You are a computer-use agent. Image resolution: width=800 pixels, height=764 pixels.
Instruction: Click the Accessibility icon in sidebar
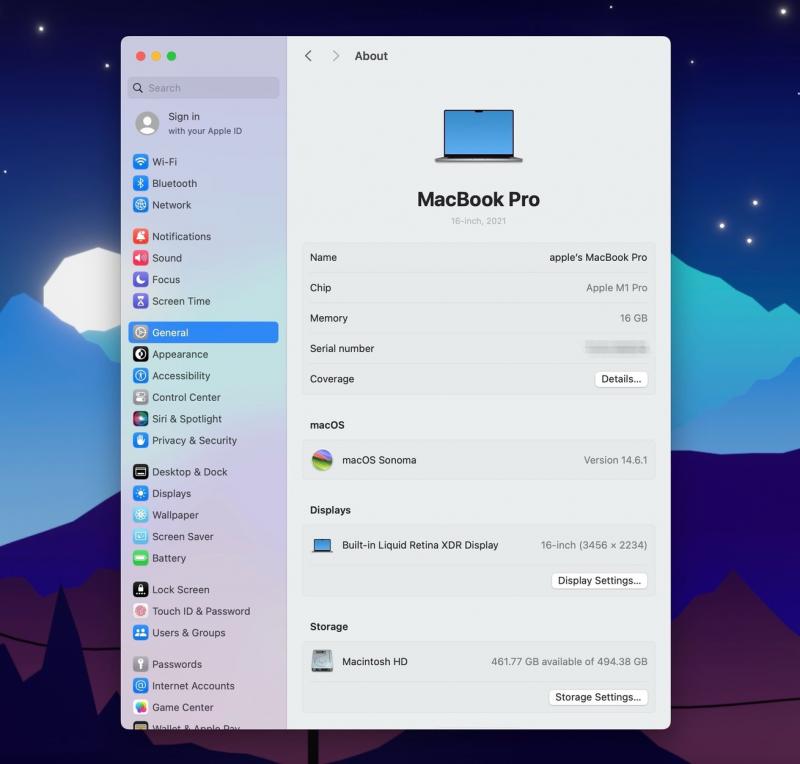point(140,376)
